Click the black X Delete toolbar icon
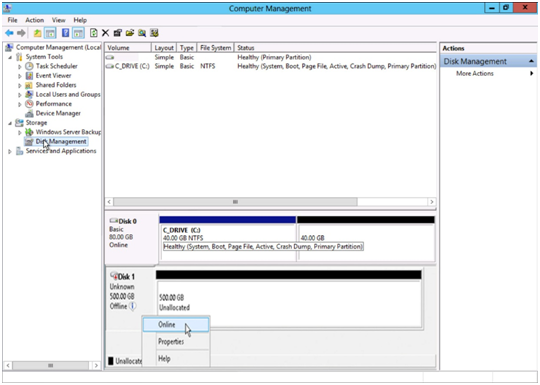The width and height of the screenshot is (540, 385). coord(105,33)
